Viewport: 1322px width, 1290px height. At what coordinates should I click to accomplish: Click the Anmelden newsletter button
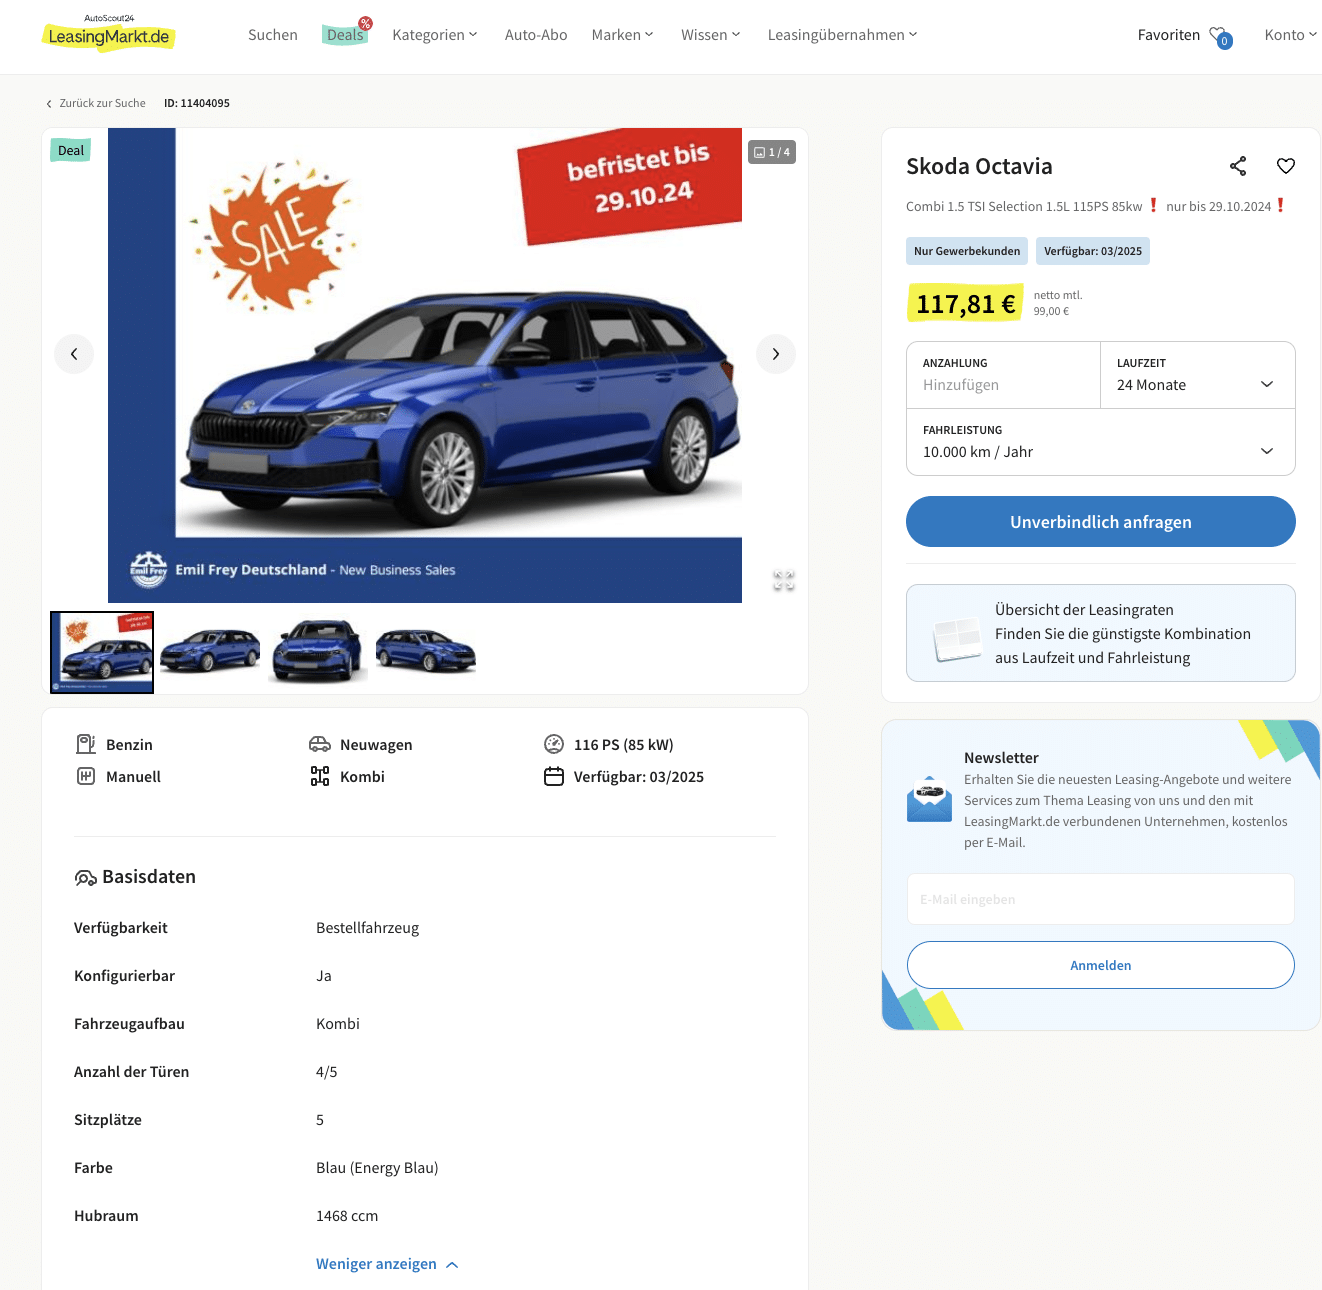(x=1101, y=965)
